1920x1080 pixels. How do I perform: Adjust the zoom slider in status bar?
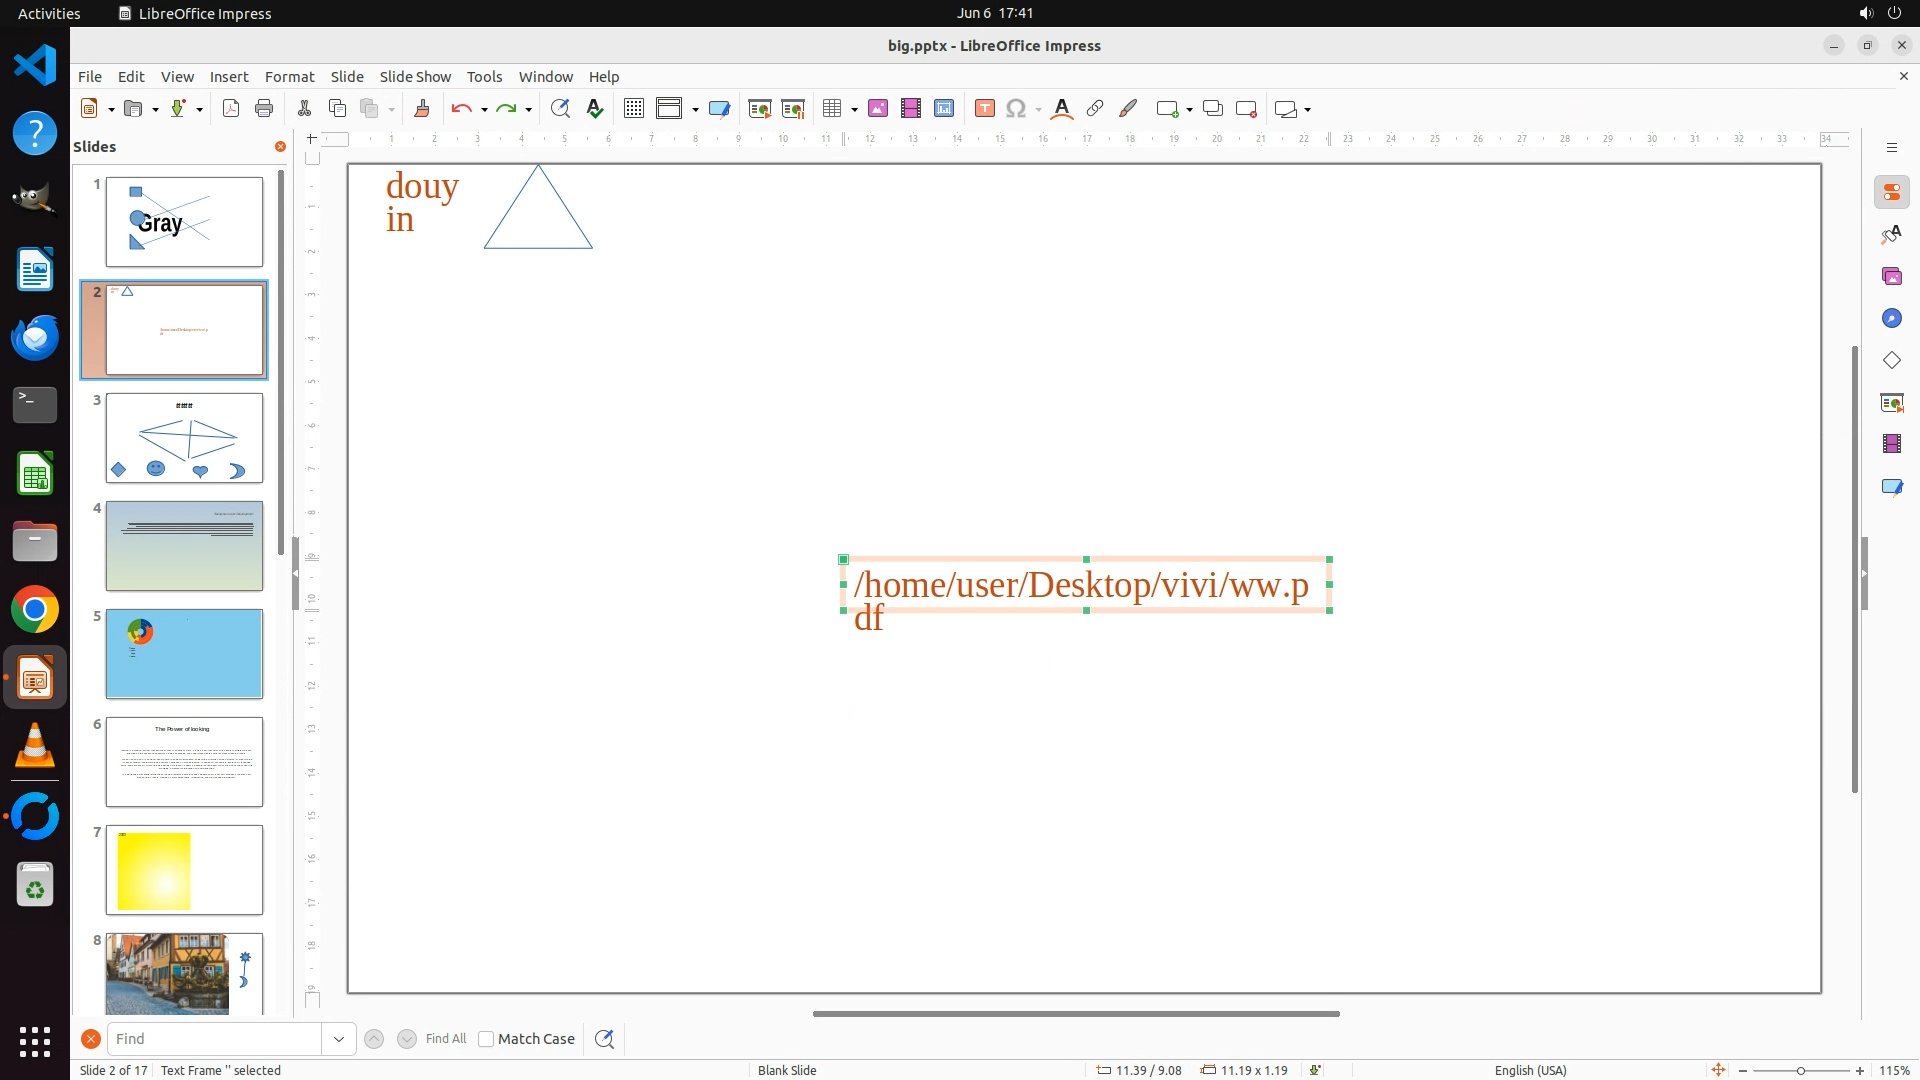[x=1800, y=1071]
